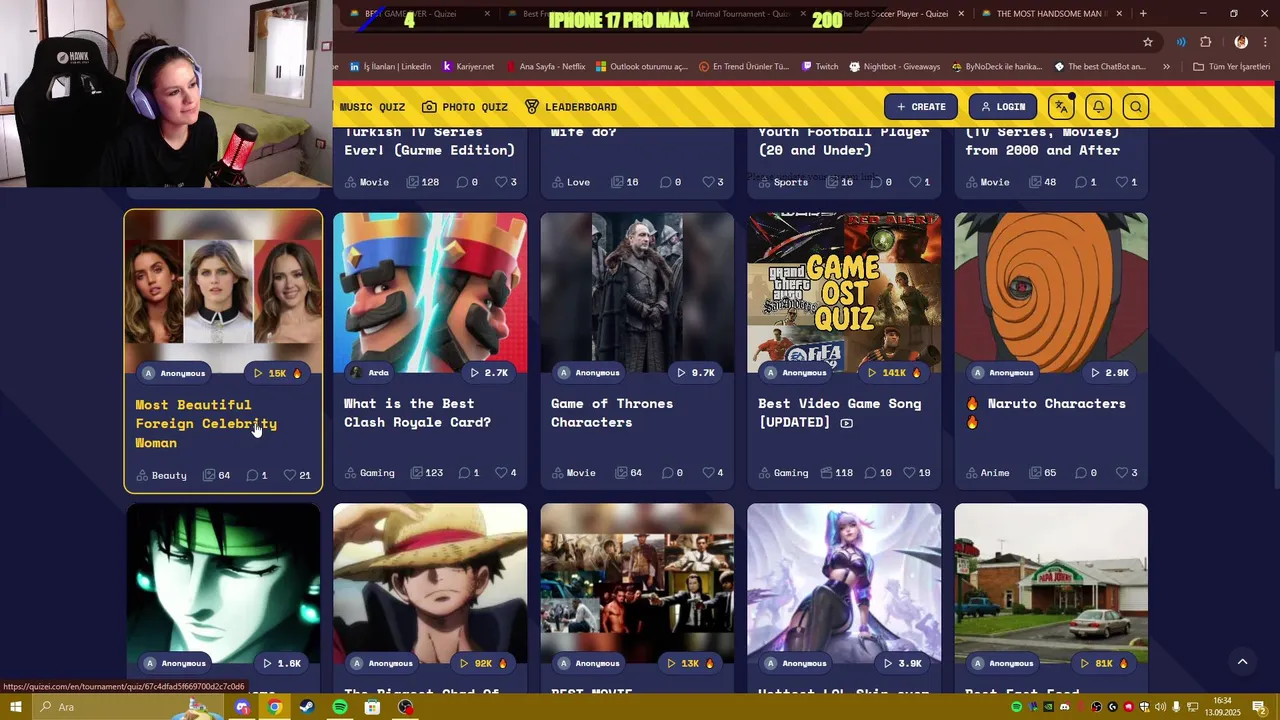Viewport: 1280px width, 720px height.
Task: Click the Gaming tag on Clash Royale card
Action: click(x=370, y=473)
